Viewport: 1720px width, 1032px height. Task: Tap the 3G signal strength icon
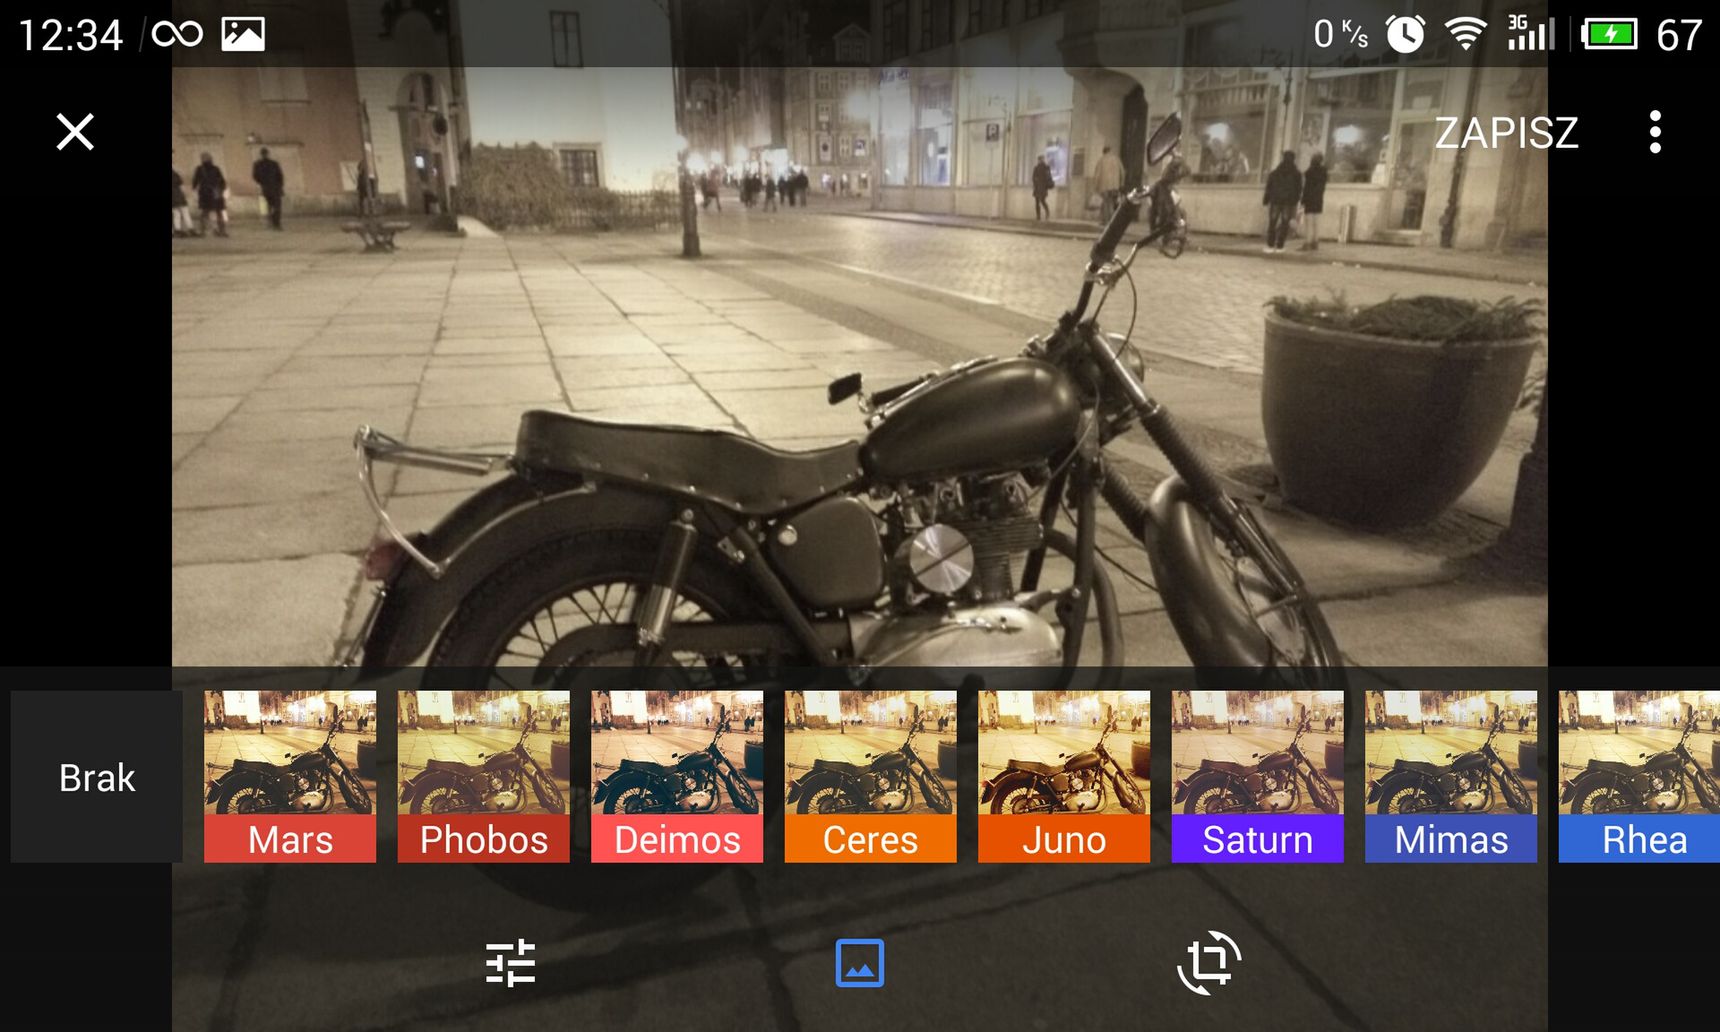[1531, 33]
